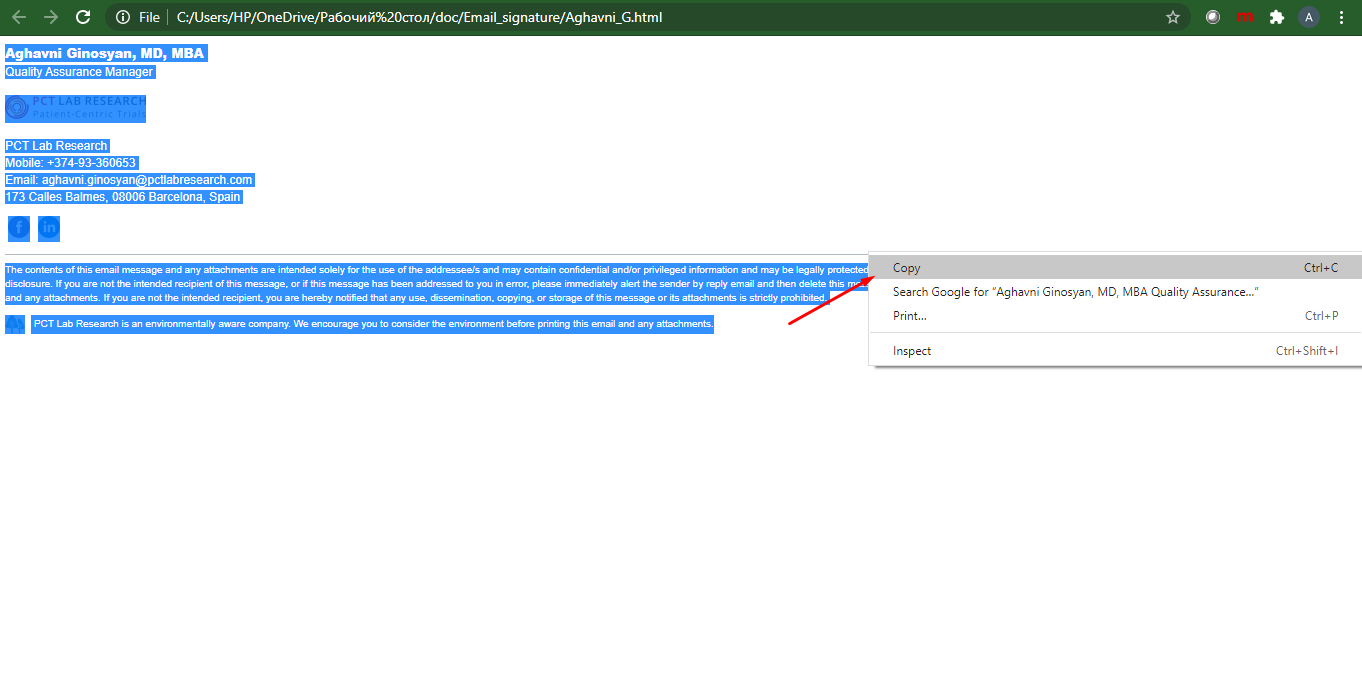Click the LinkedIn icon in the signature
Image resolution: width=1362 pixels, height=686 pixels.
click(x=49, y=228)
